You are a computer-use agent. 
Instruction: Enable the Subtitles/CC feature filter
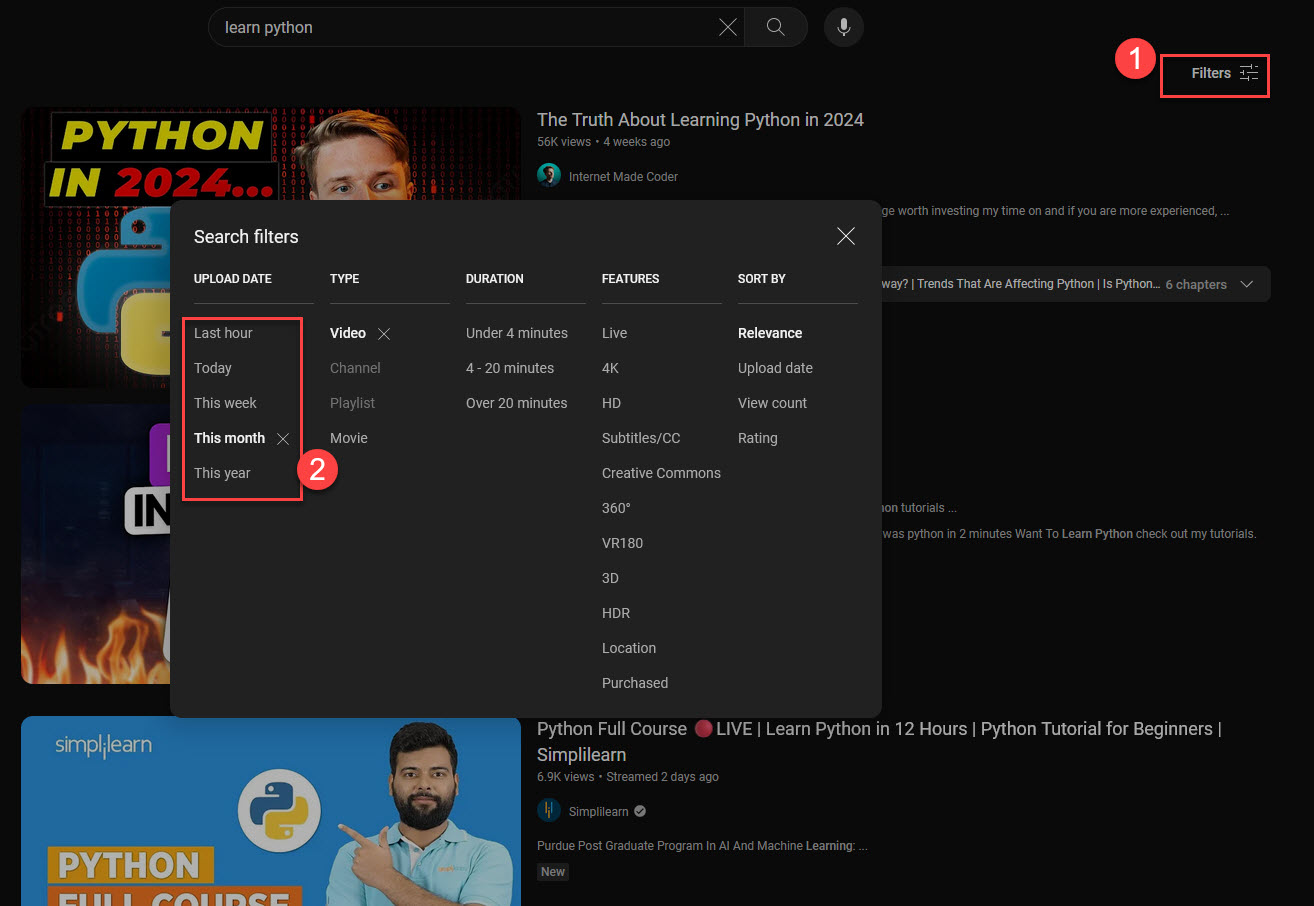[641, 438]
